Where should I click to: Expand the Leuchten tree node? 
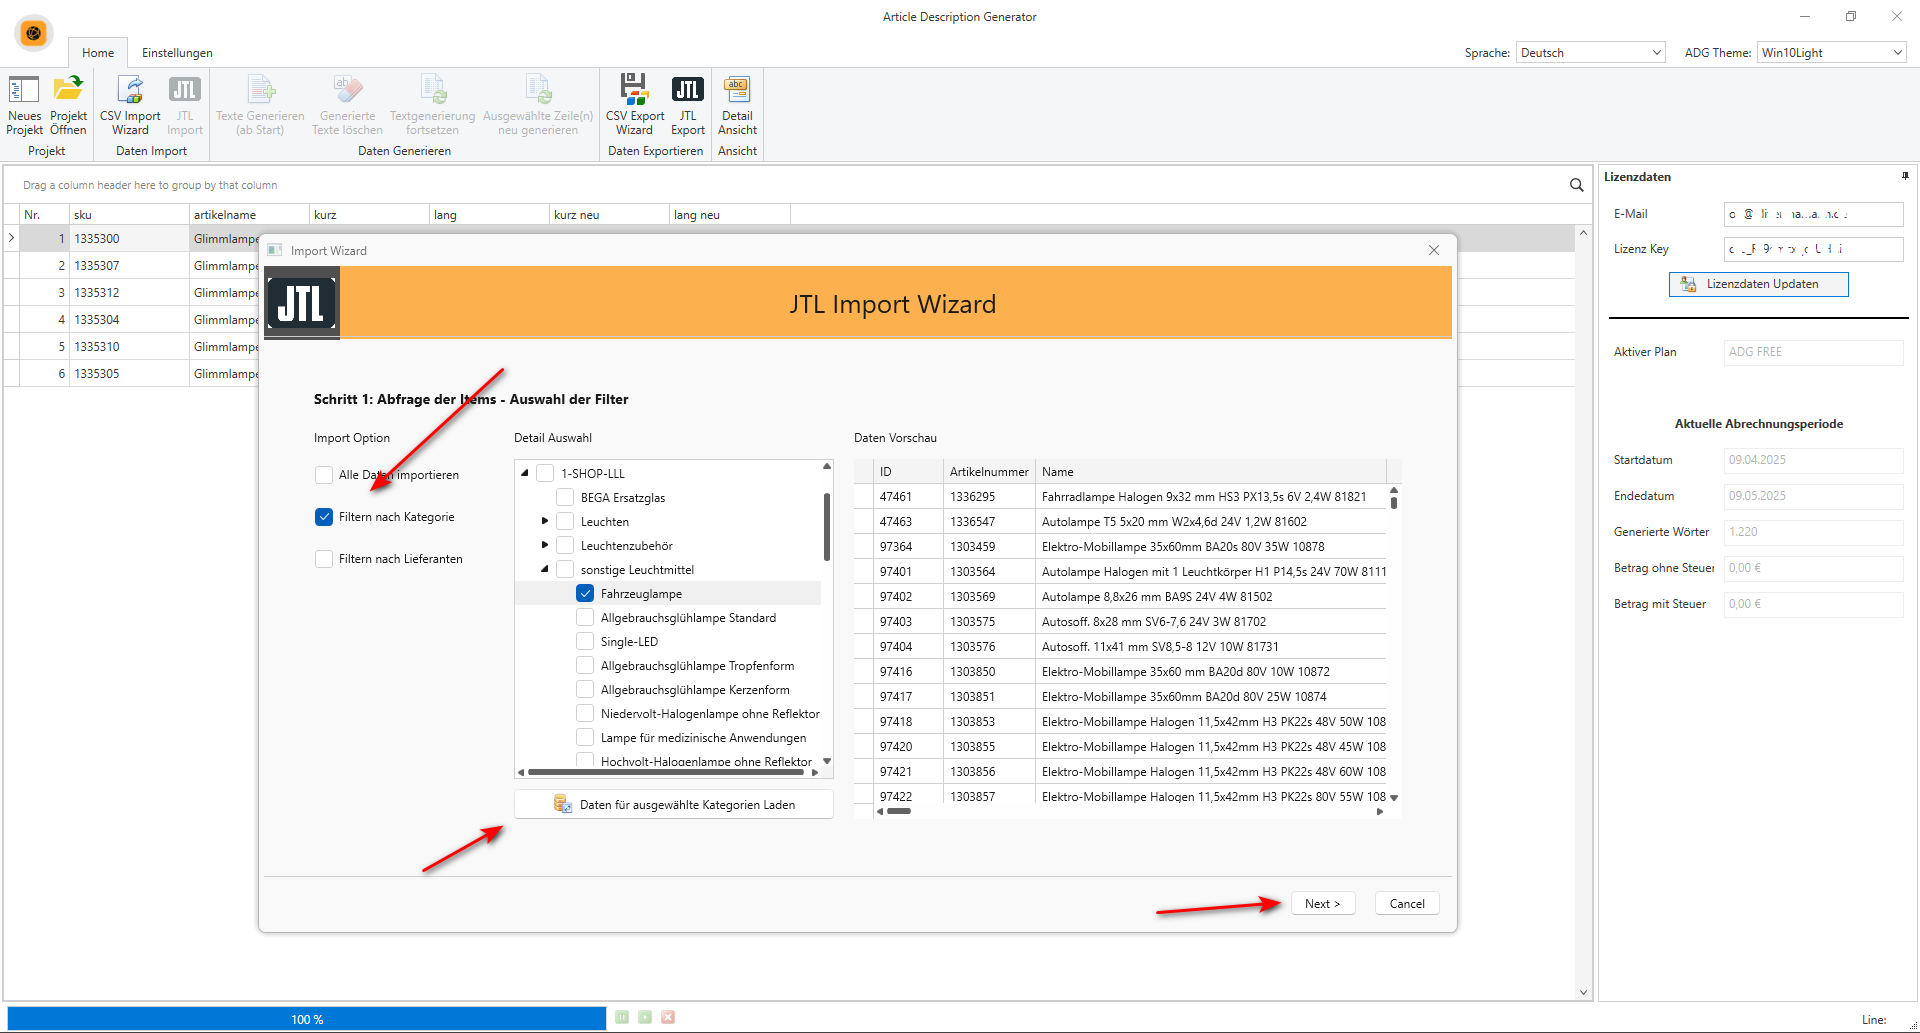(x=545, y=521)
